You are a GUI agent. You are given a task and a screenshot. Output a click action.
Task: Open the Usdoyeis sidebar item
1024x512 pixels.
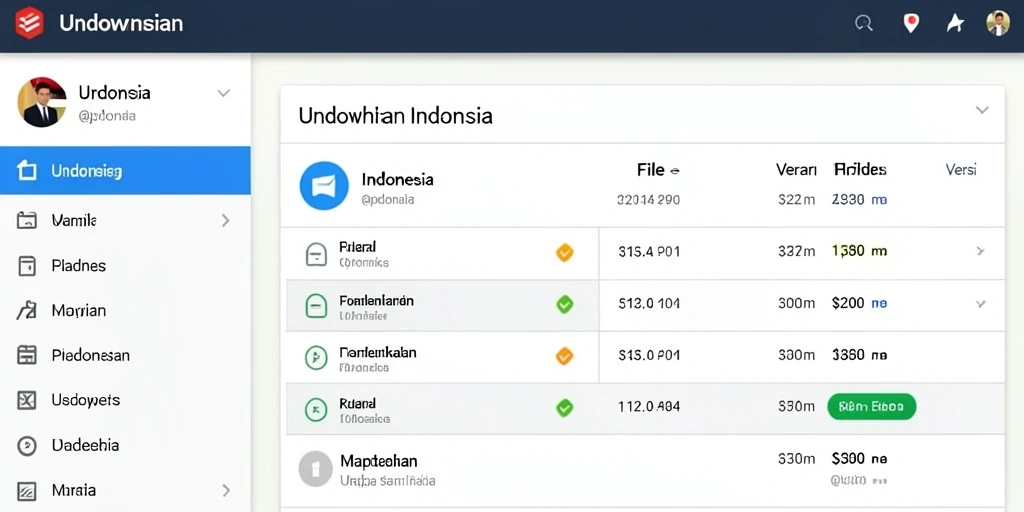[125, 400]
